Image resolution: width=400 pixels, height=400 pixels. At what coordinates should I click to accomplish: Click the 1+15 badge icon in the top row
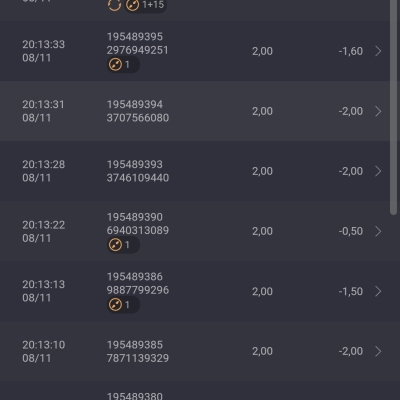pyautogui.click(x=146, y=5)
